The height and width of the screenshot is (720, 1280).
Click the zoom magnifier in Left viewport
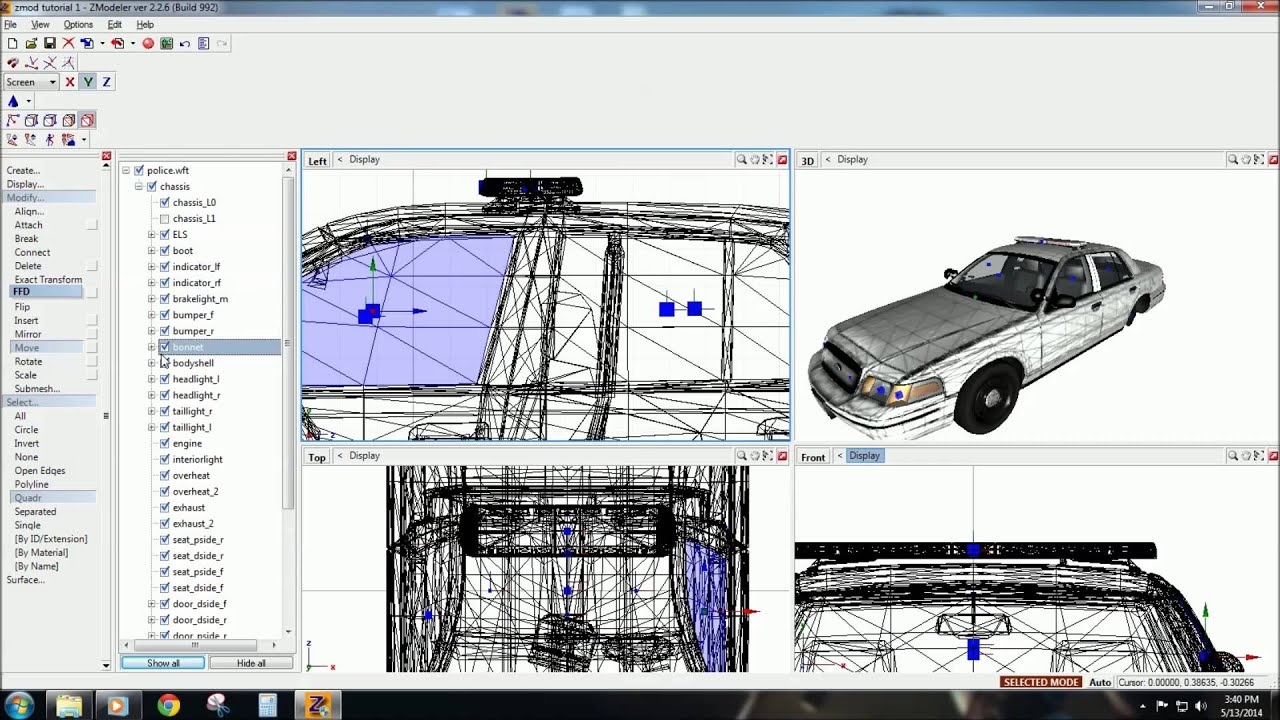741,160
